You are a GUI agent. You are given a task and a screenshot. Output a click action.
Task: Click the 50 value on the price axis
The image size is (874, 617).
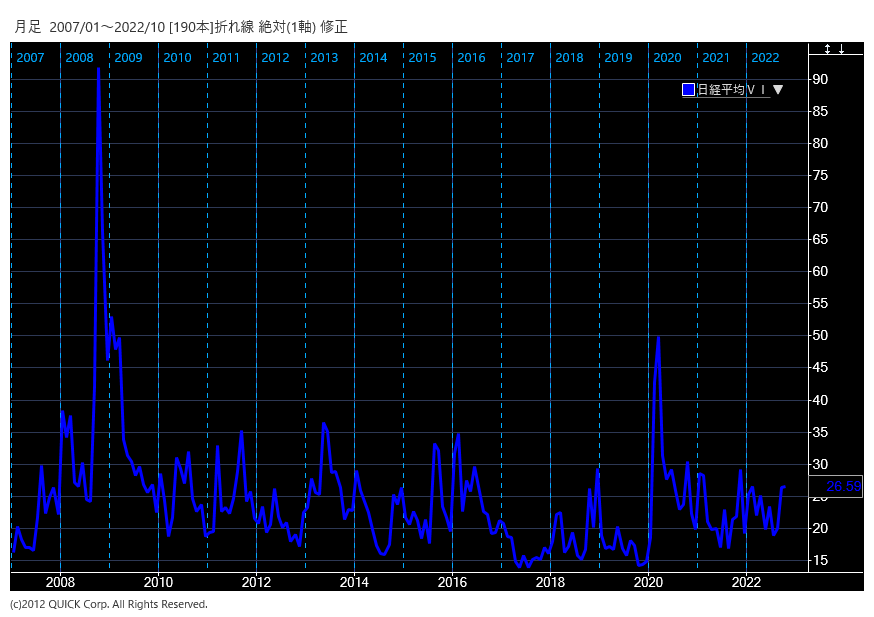click(x=820, y=336)
